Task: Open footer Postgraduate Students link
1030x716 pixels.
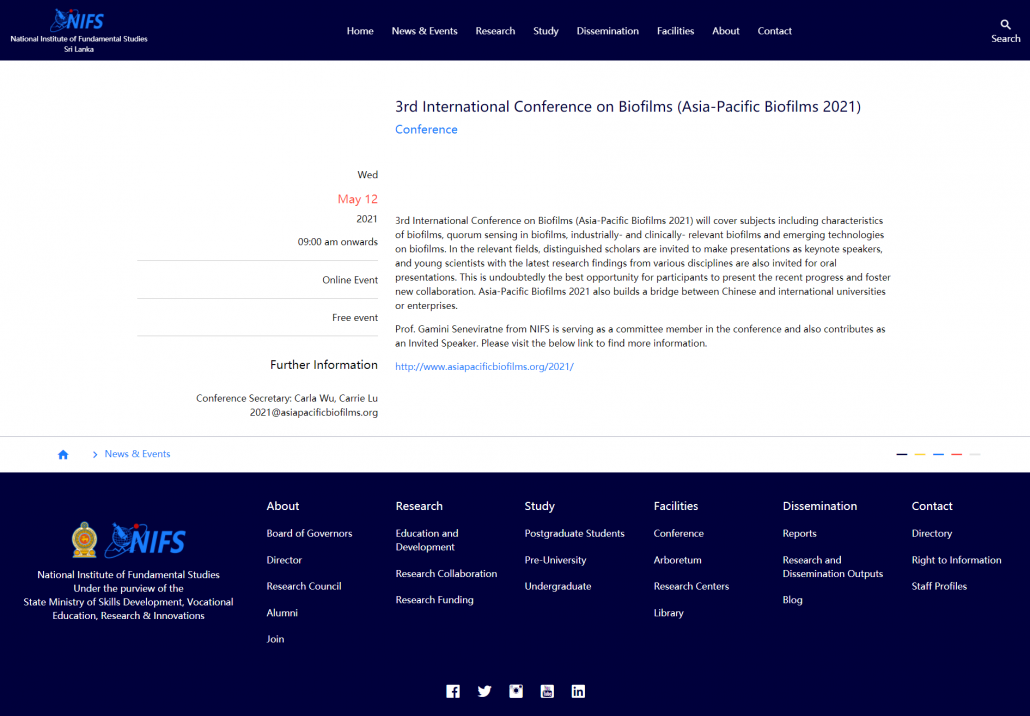Action: [574, 533]
